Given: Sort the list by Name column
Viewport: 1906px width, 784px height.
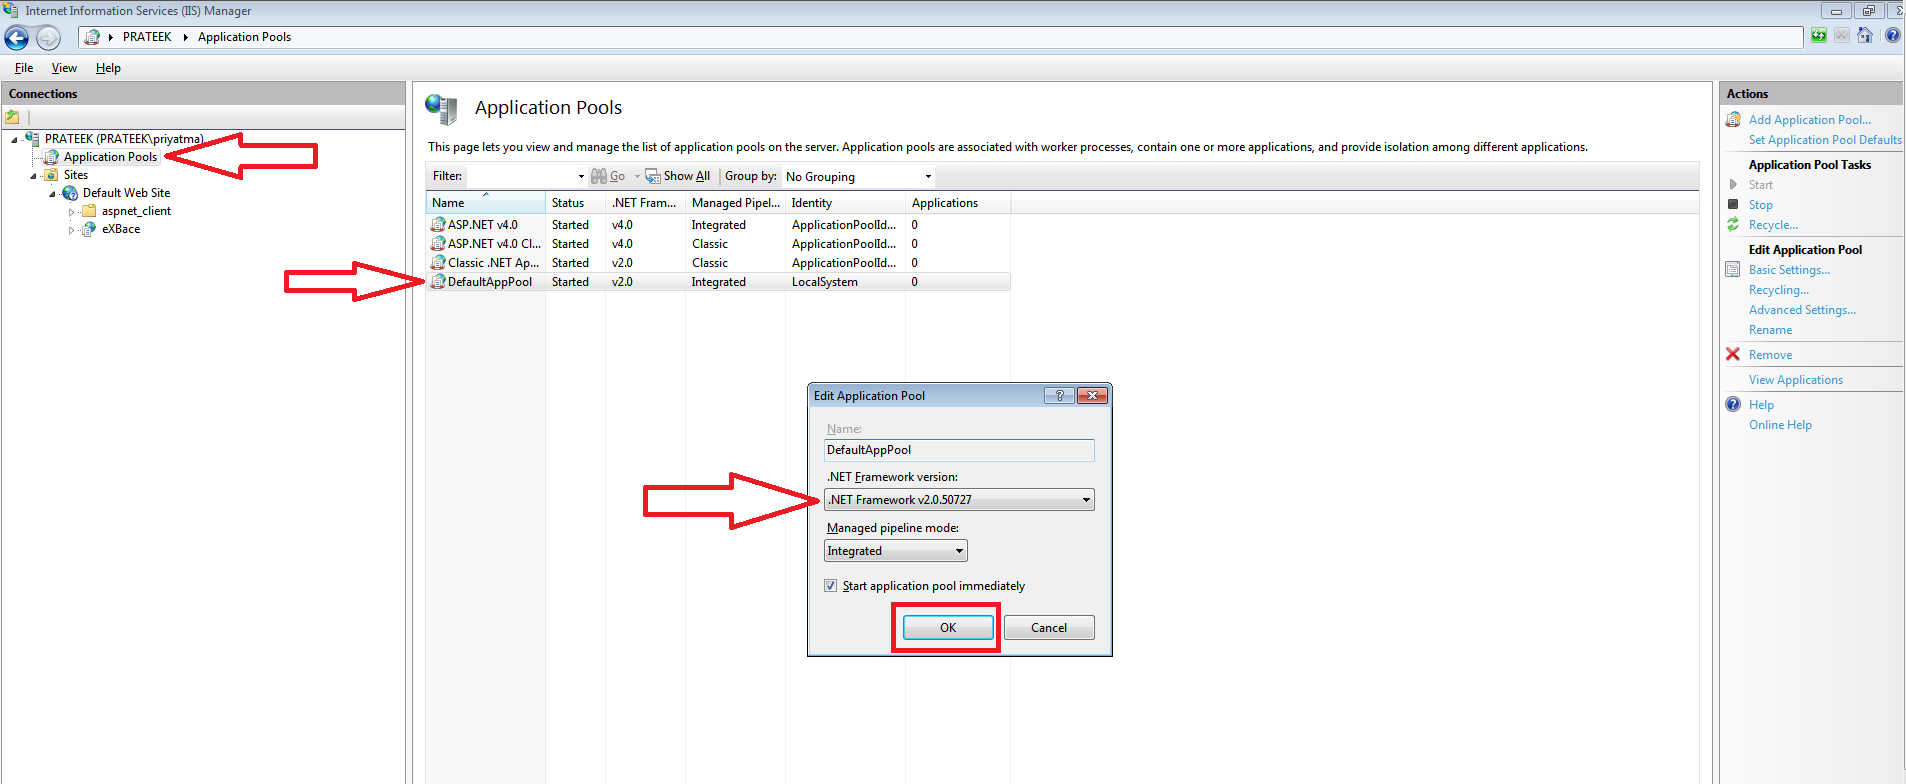Looking at the screenshot, I should (486, 203).
